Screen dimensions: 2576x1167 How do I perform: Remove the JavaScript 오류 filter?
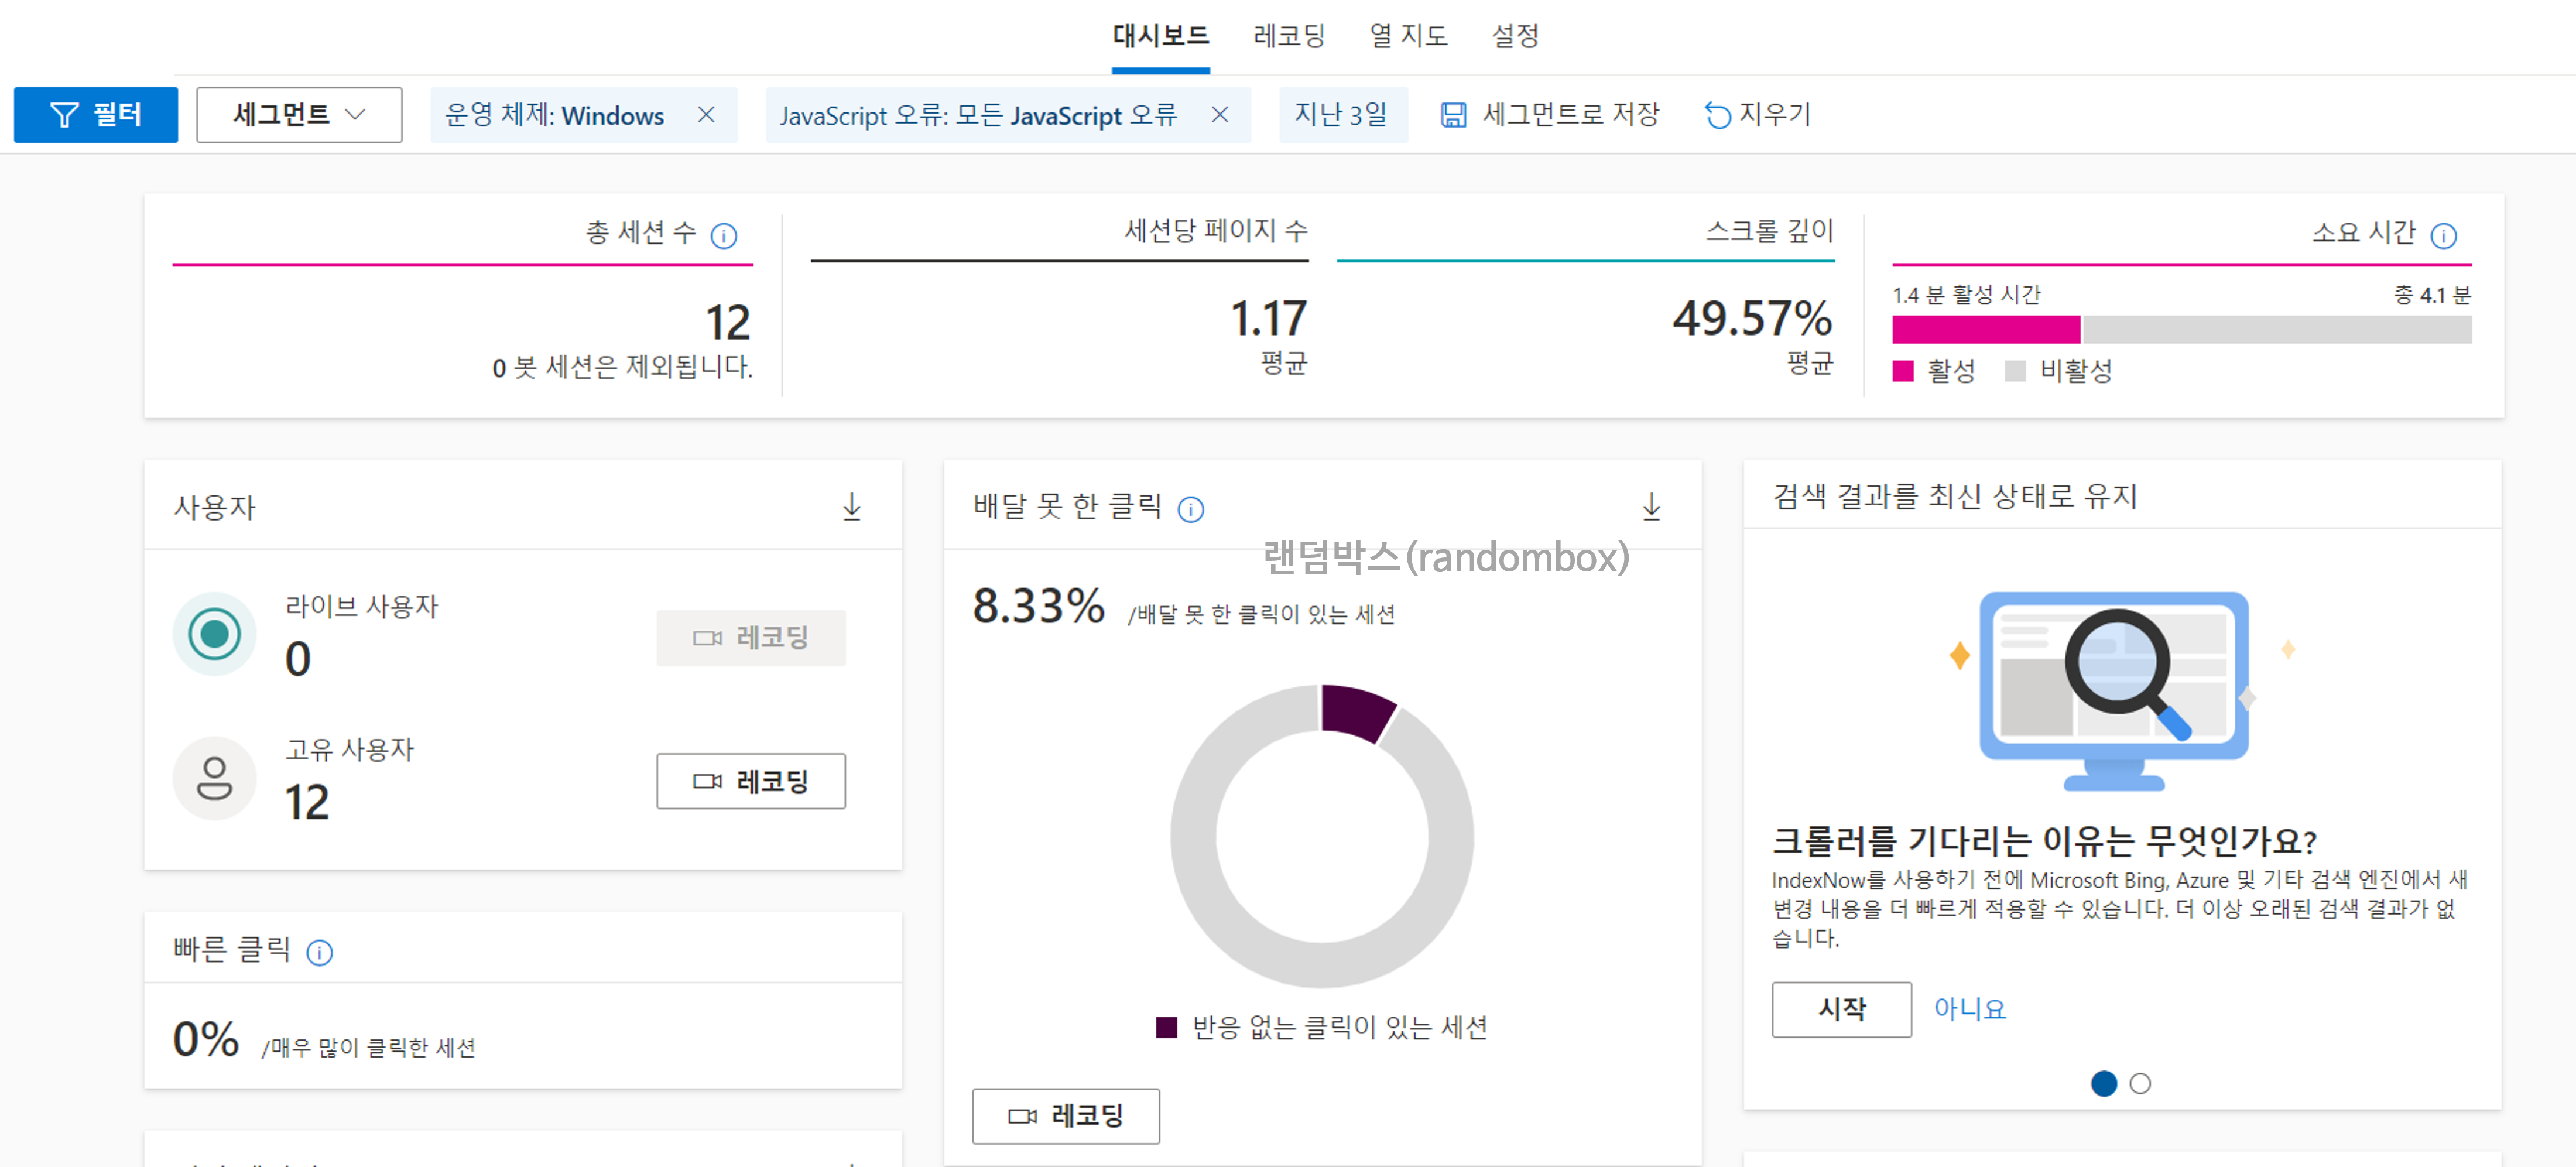pyautogui.click(x=1222, y=115)
